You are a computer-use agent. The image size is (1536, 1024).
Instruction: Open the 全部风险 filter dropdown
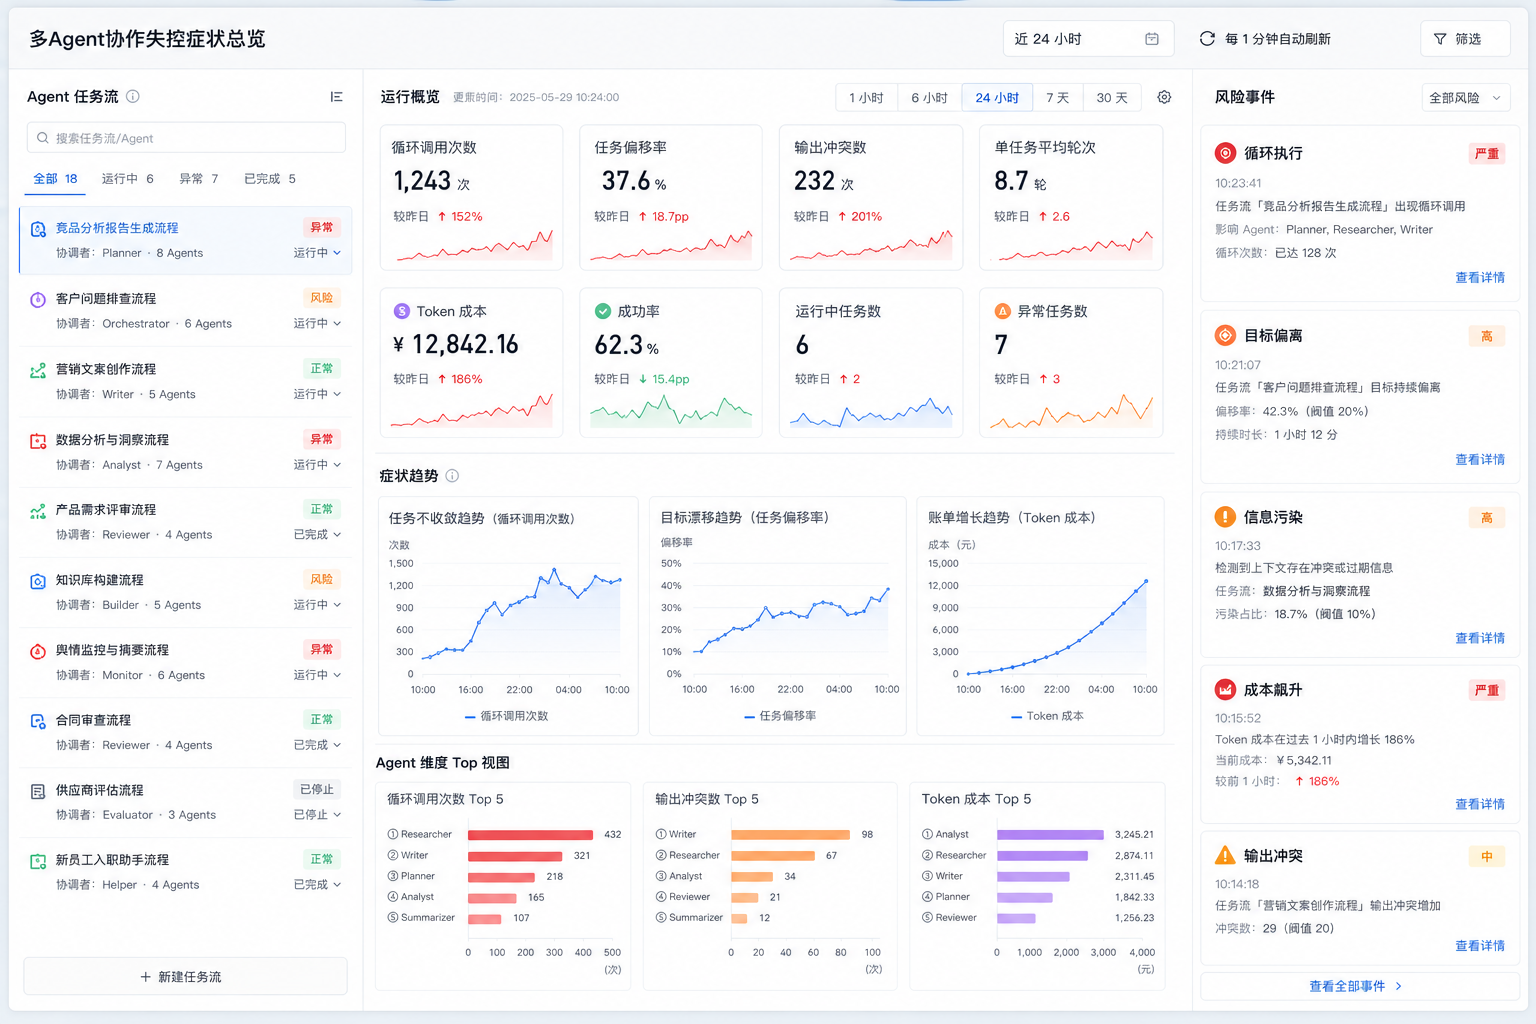coord(1466,98)
